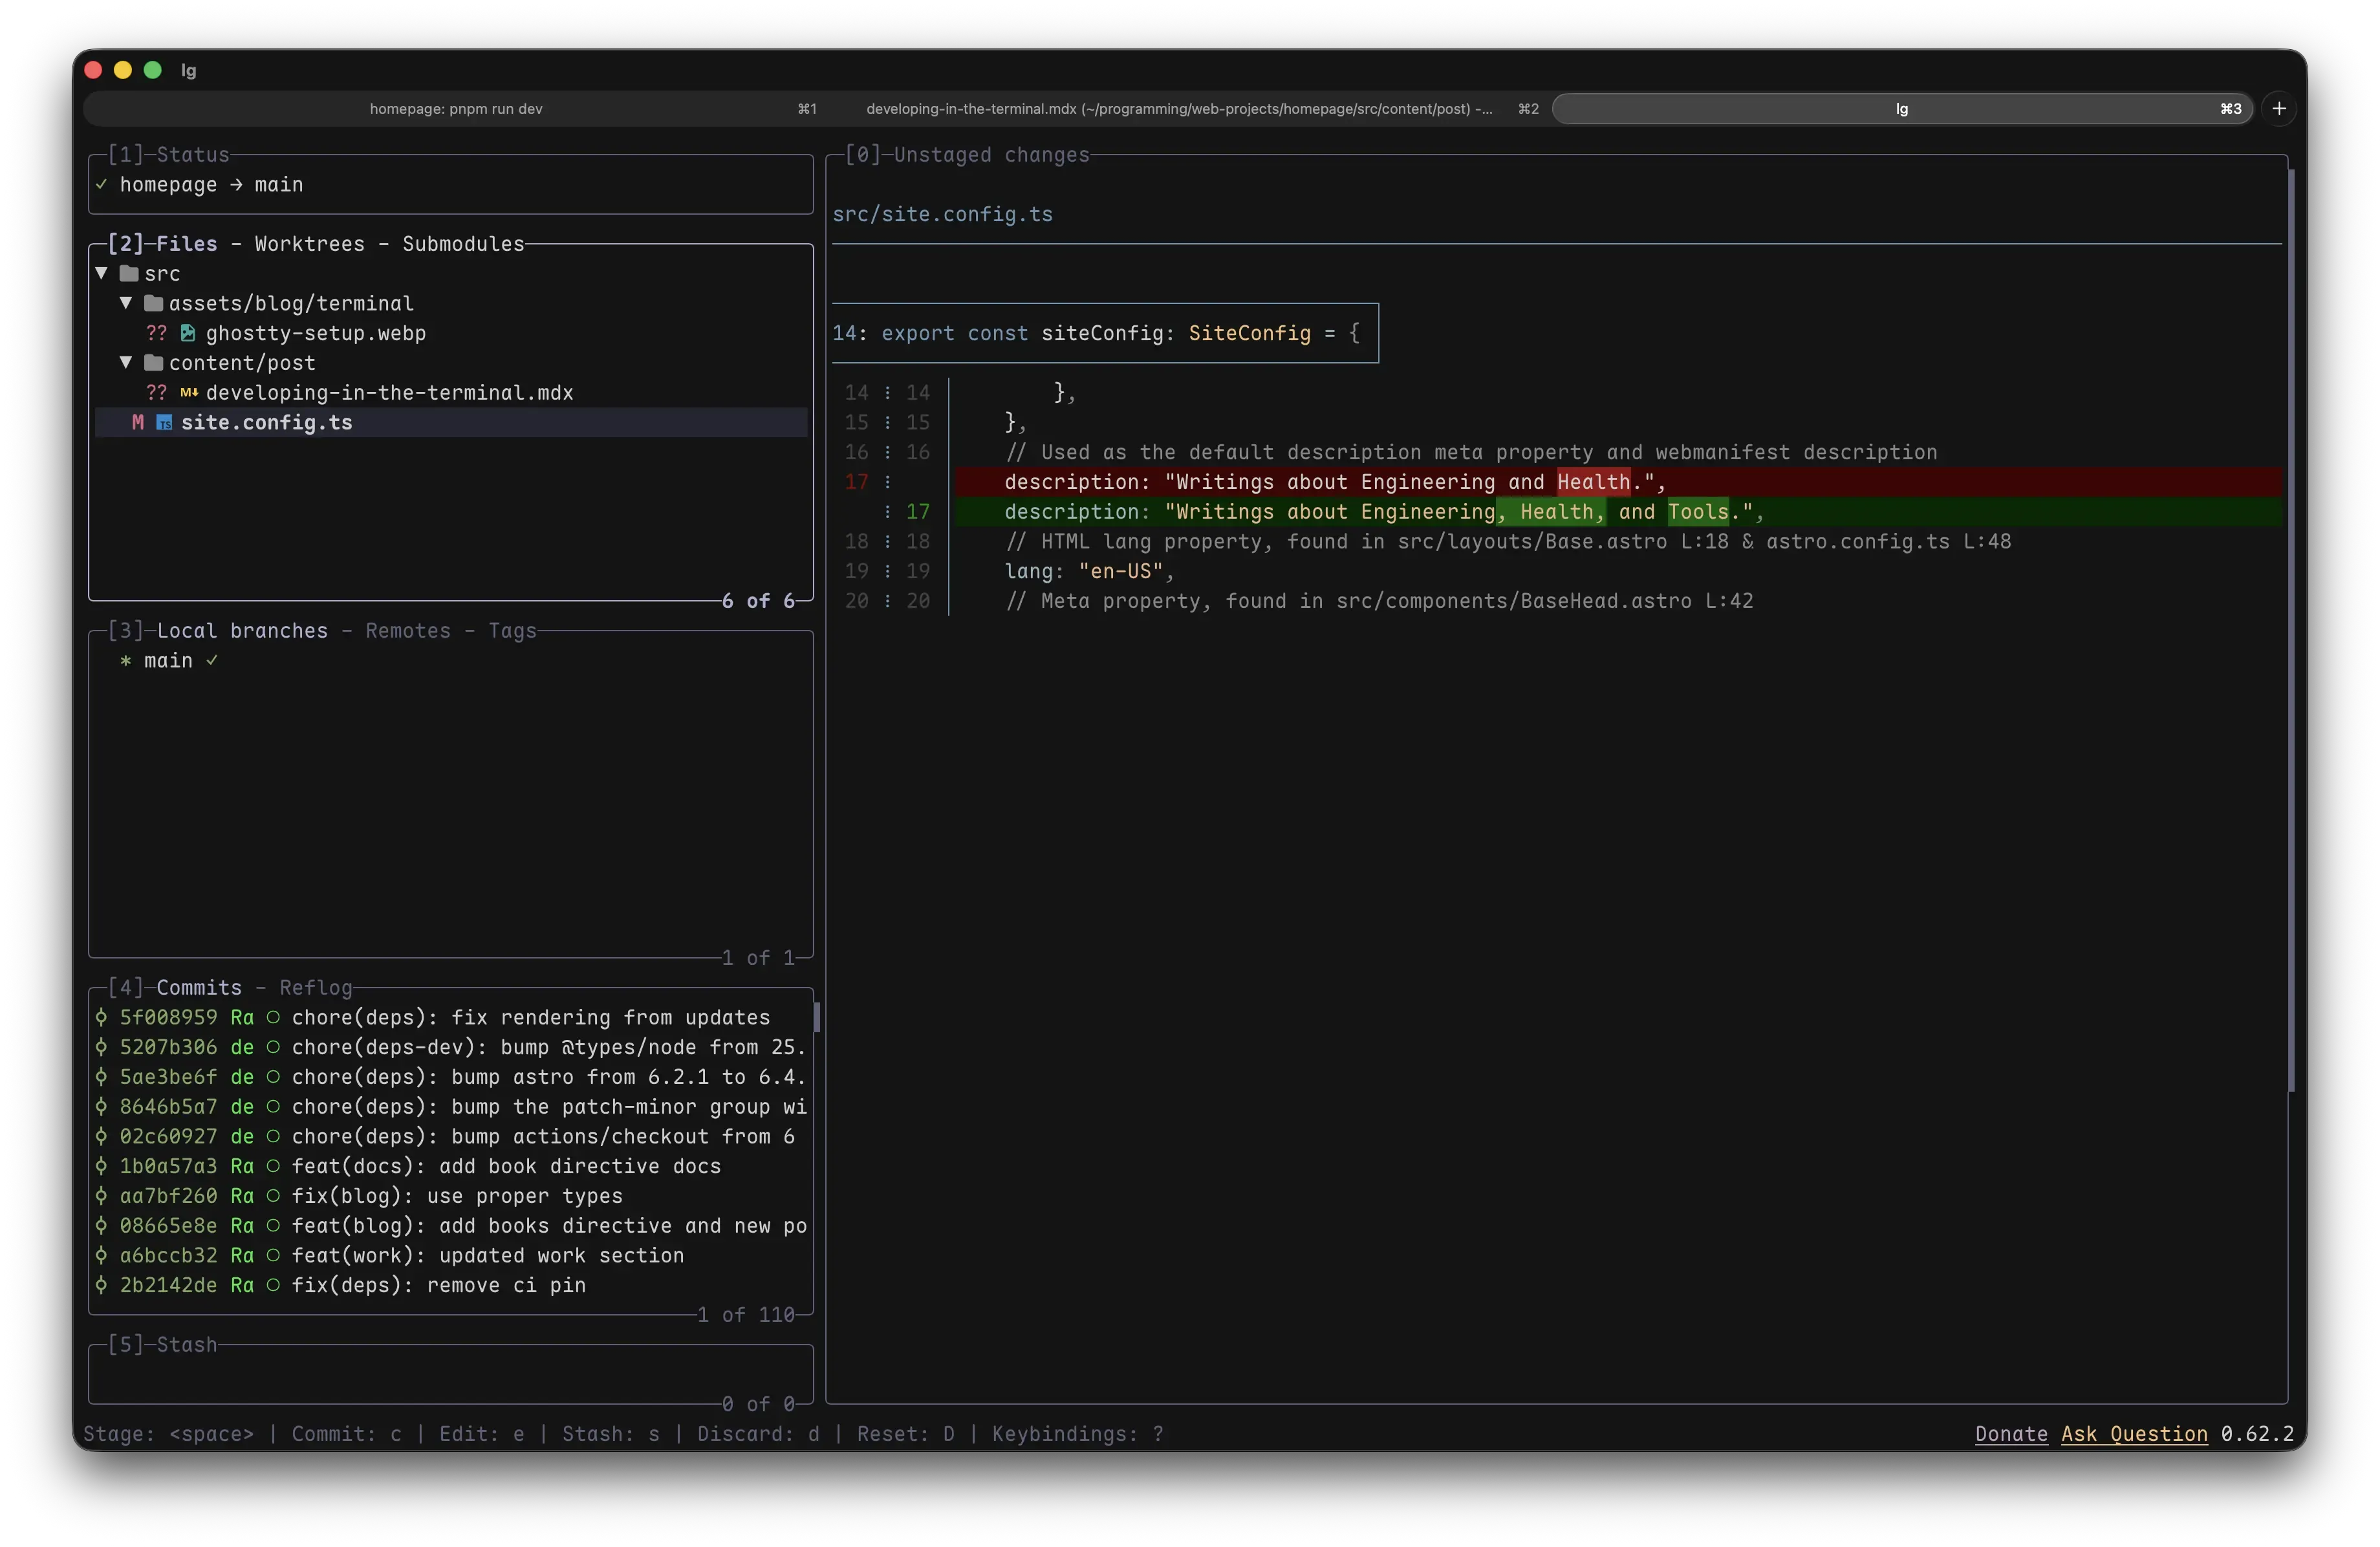Click the Stash: s keybinding hint
The width and height of the screenshot is (2380, 1547).
tap(611, 1434)
